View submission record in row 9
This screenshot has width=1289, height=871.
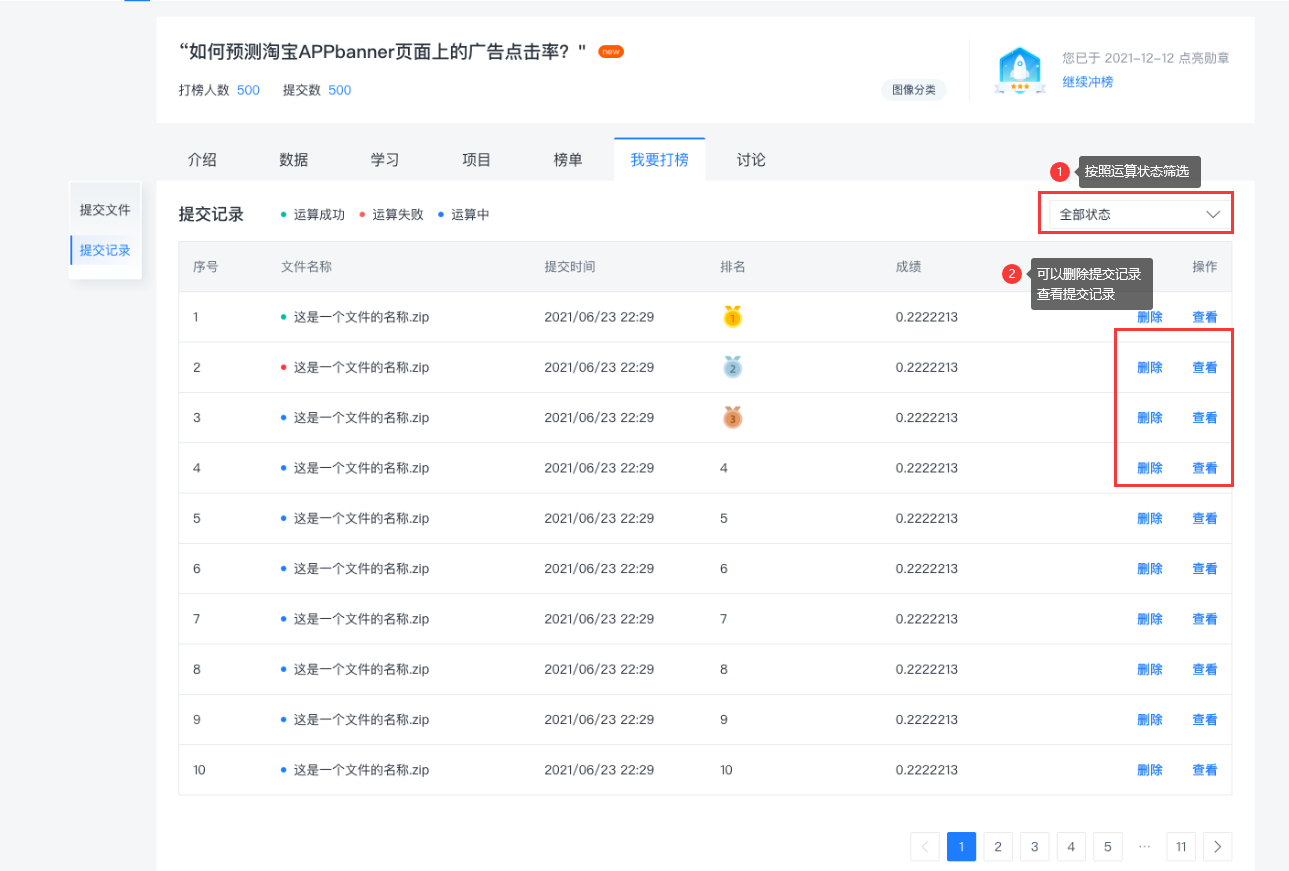click(1205, 720)
